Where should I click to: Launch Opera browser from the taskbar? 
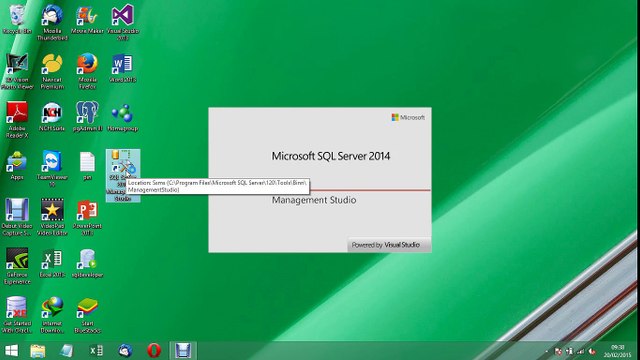pyautogui.click(x=154, y=351)
